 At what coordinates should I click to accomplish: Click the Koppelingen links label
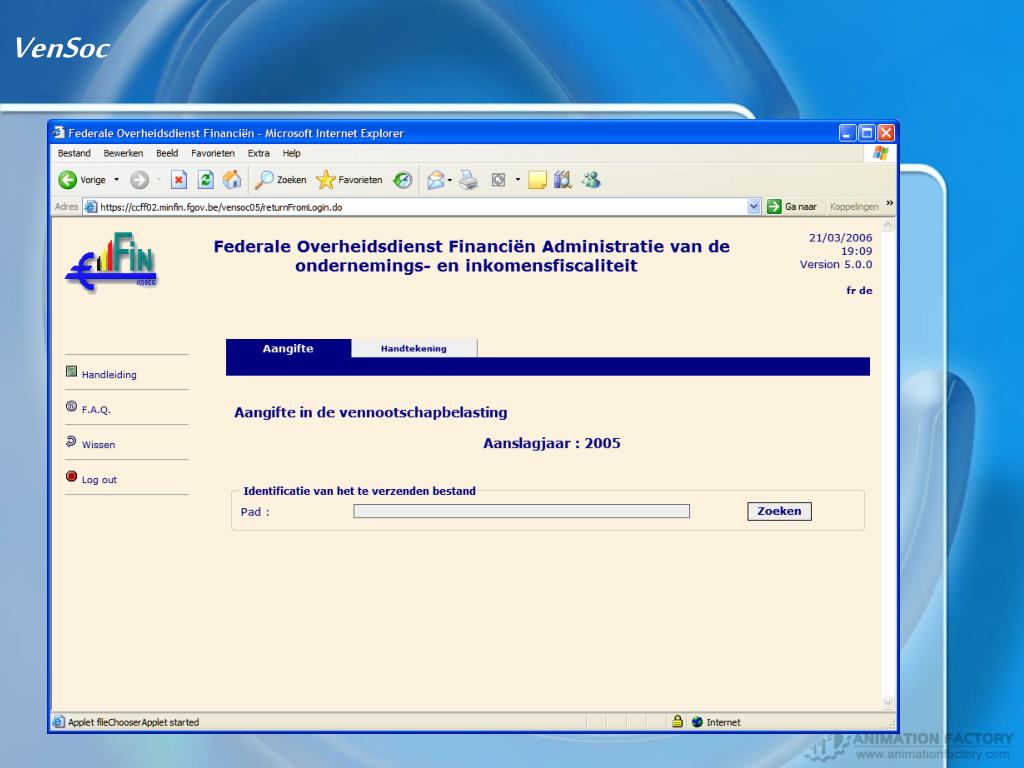[x=854, y=207]
